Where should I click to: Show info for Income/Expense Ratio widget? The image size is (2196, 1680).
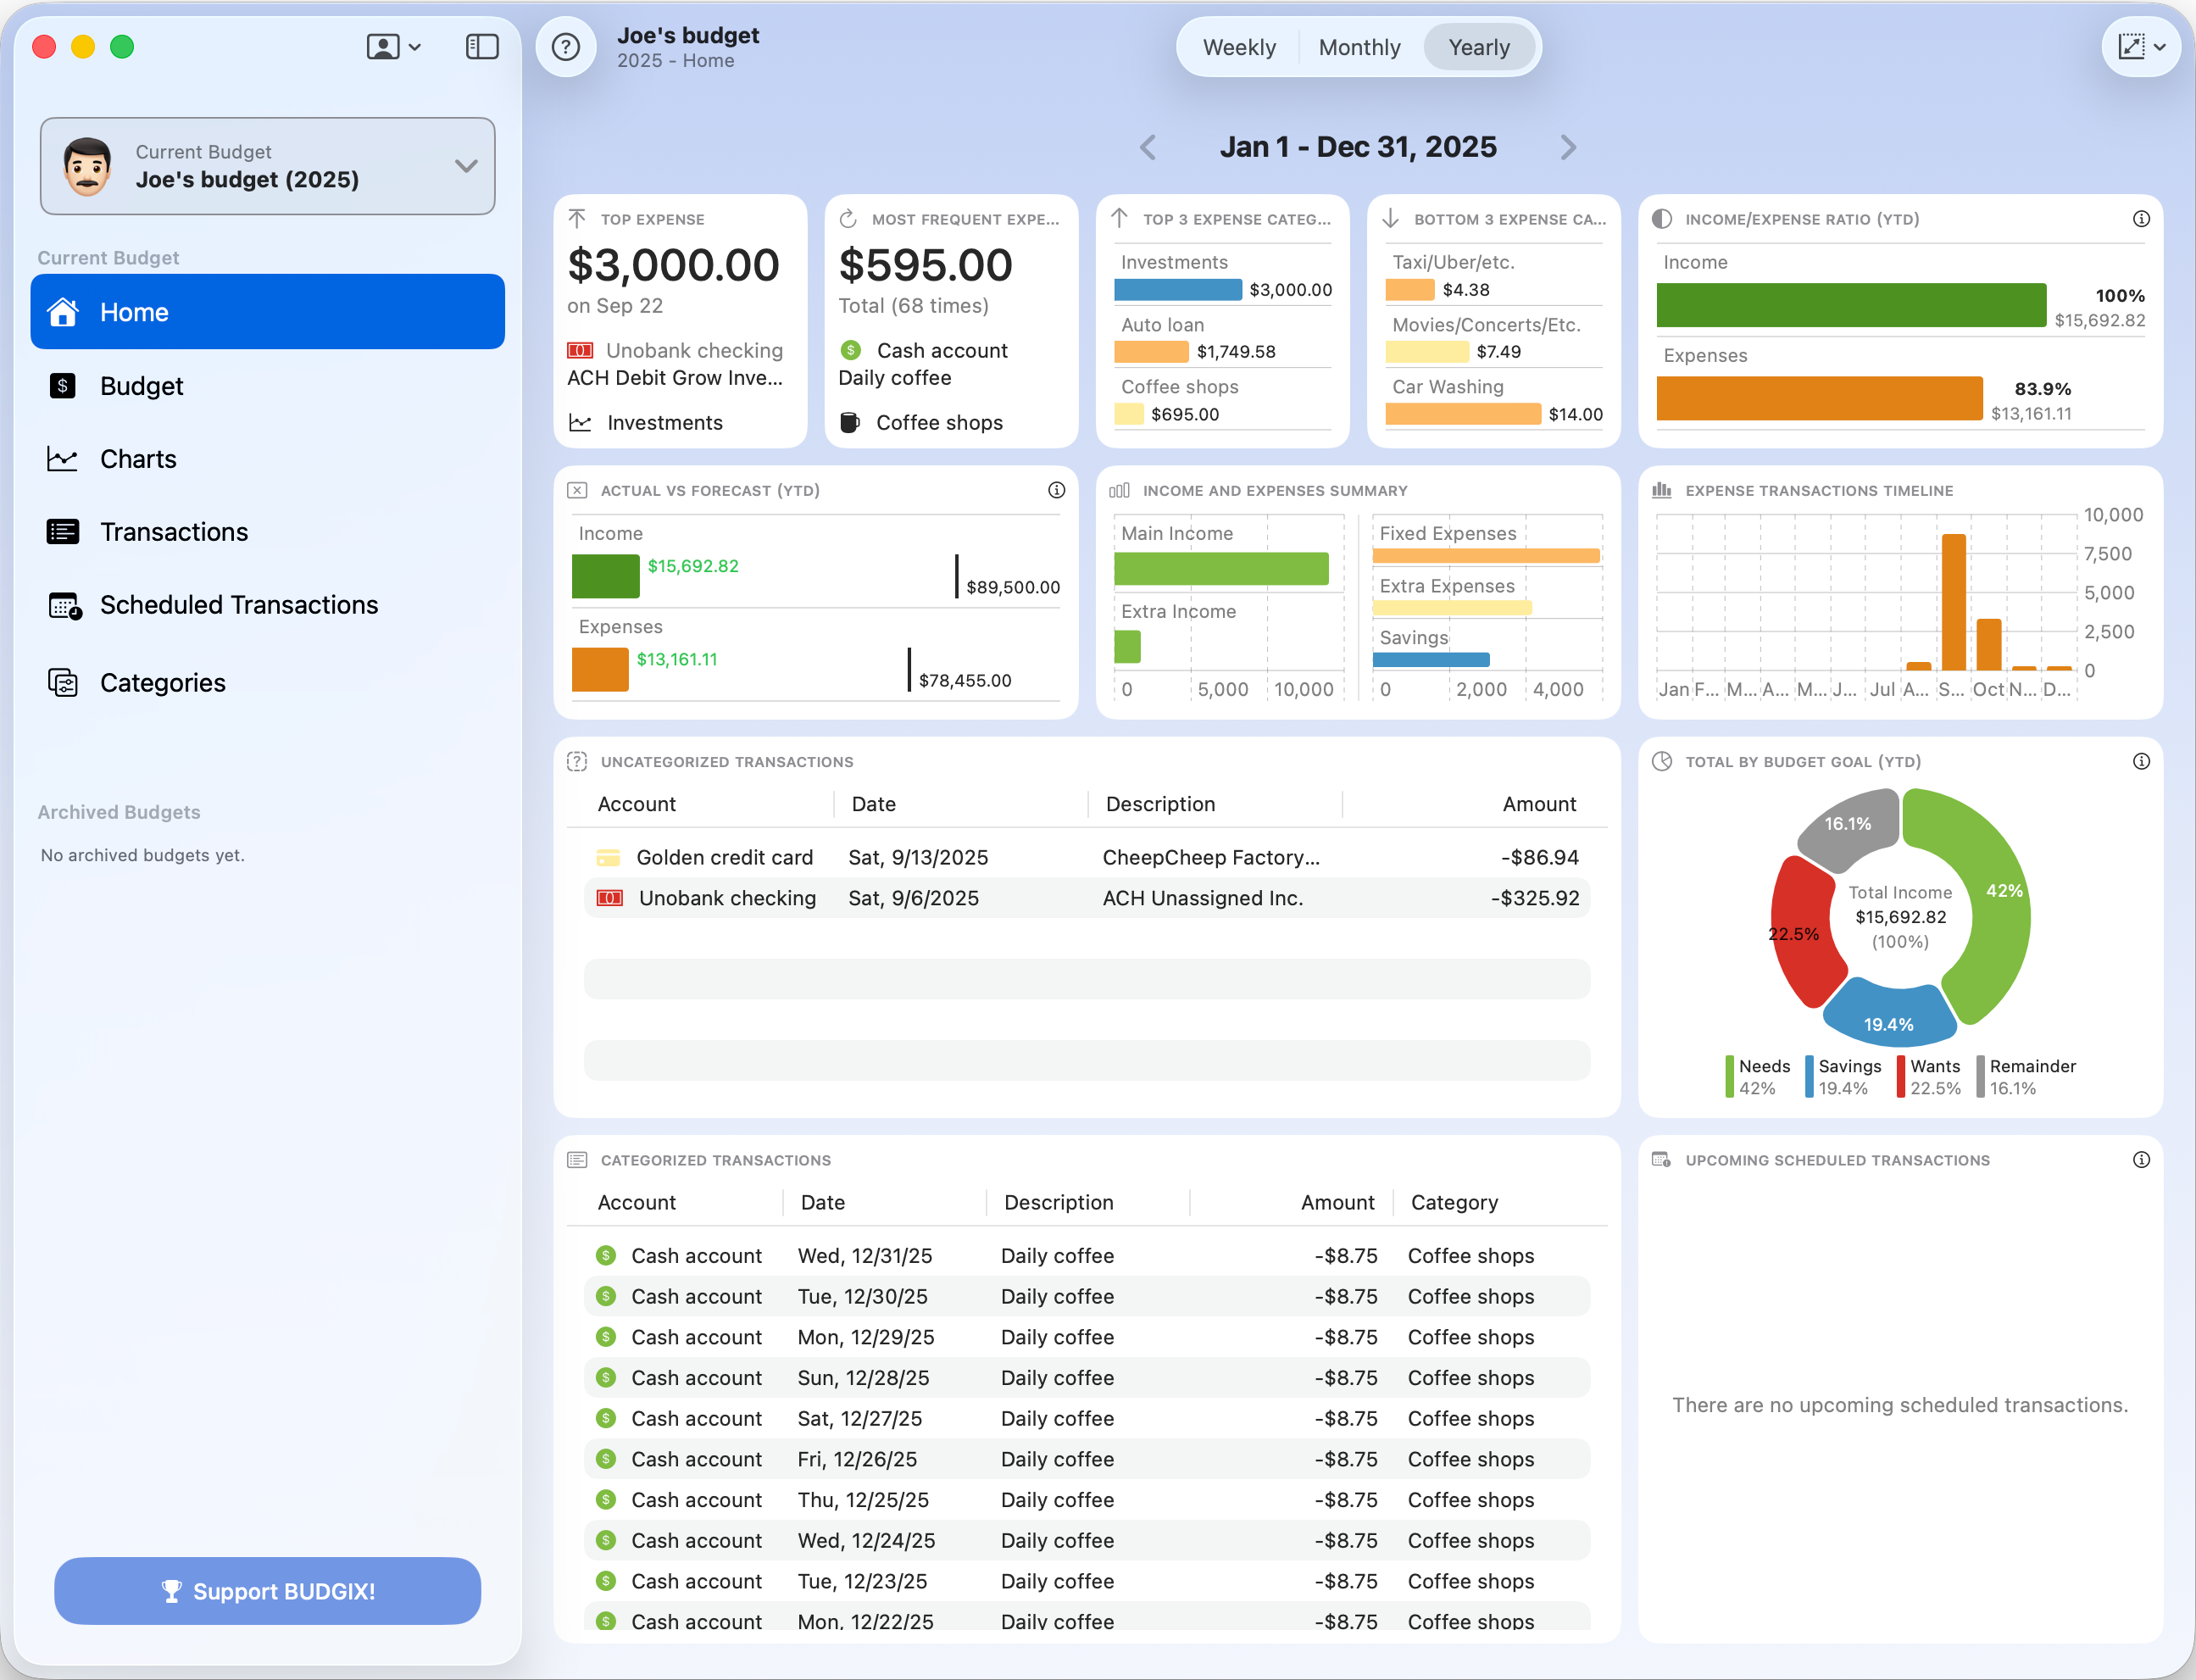click(2141, 218)
